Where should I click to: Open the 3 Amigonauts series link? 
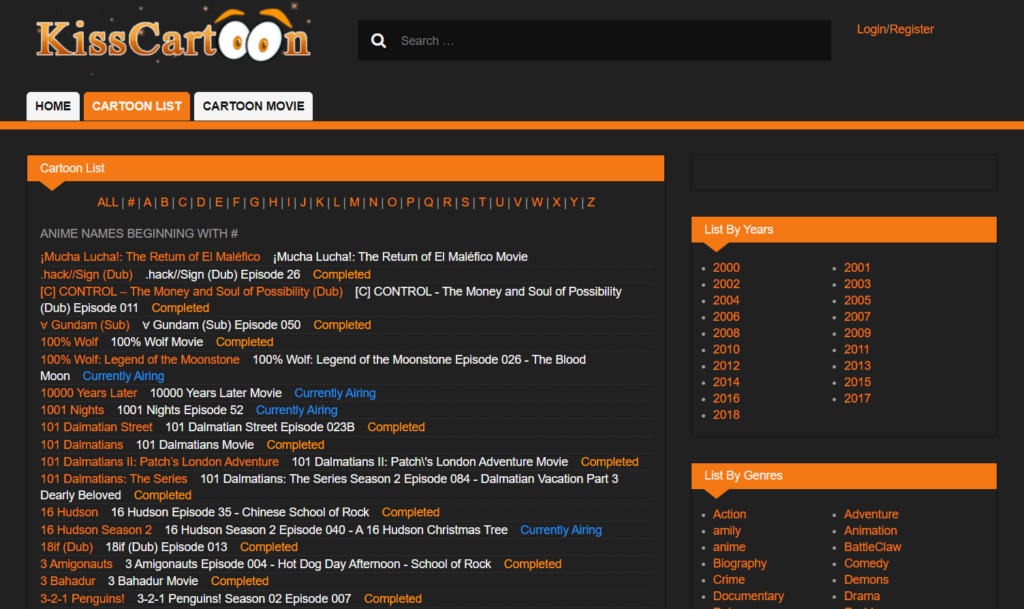[x=76, y=564]
